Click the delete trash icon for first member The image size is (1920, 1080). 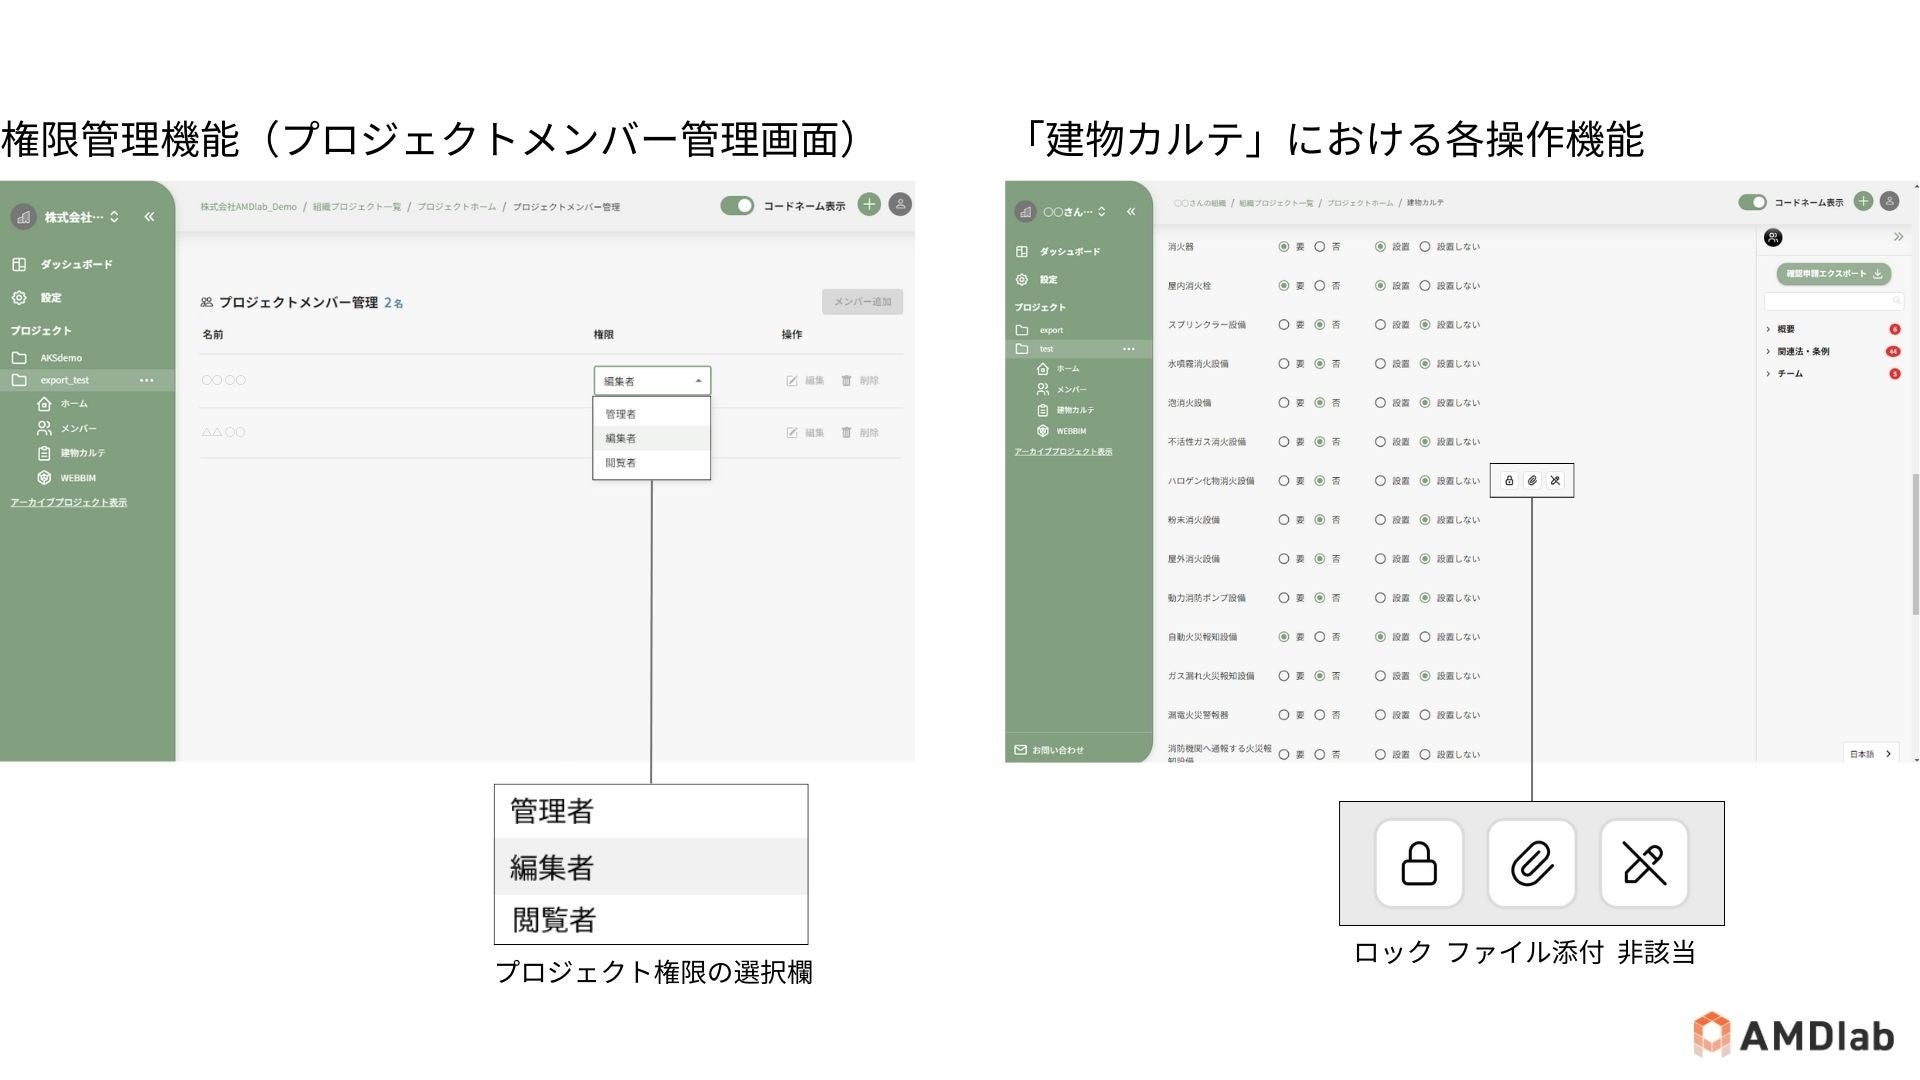tap(847, 381)
